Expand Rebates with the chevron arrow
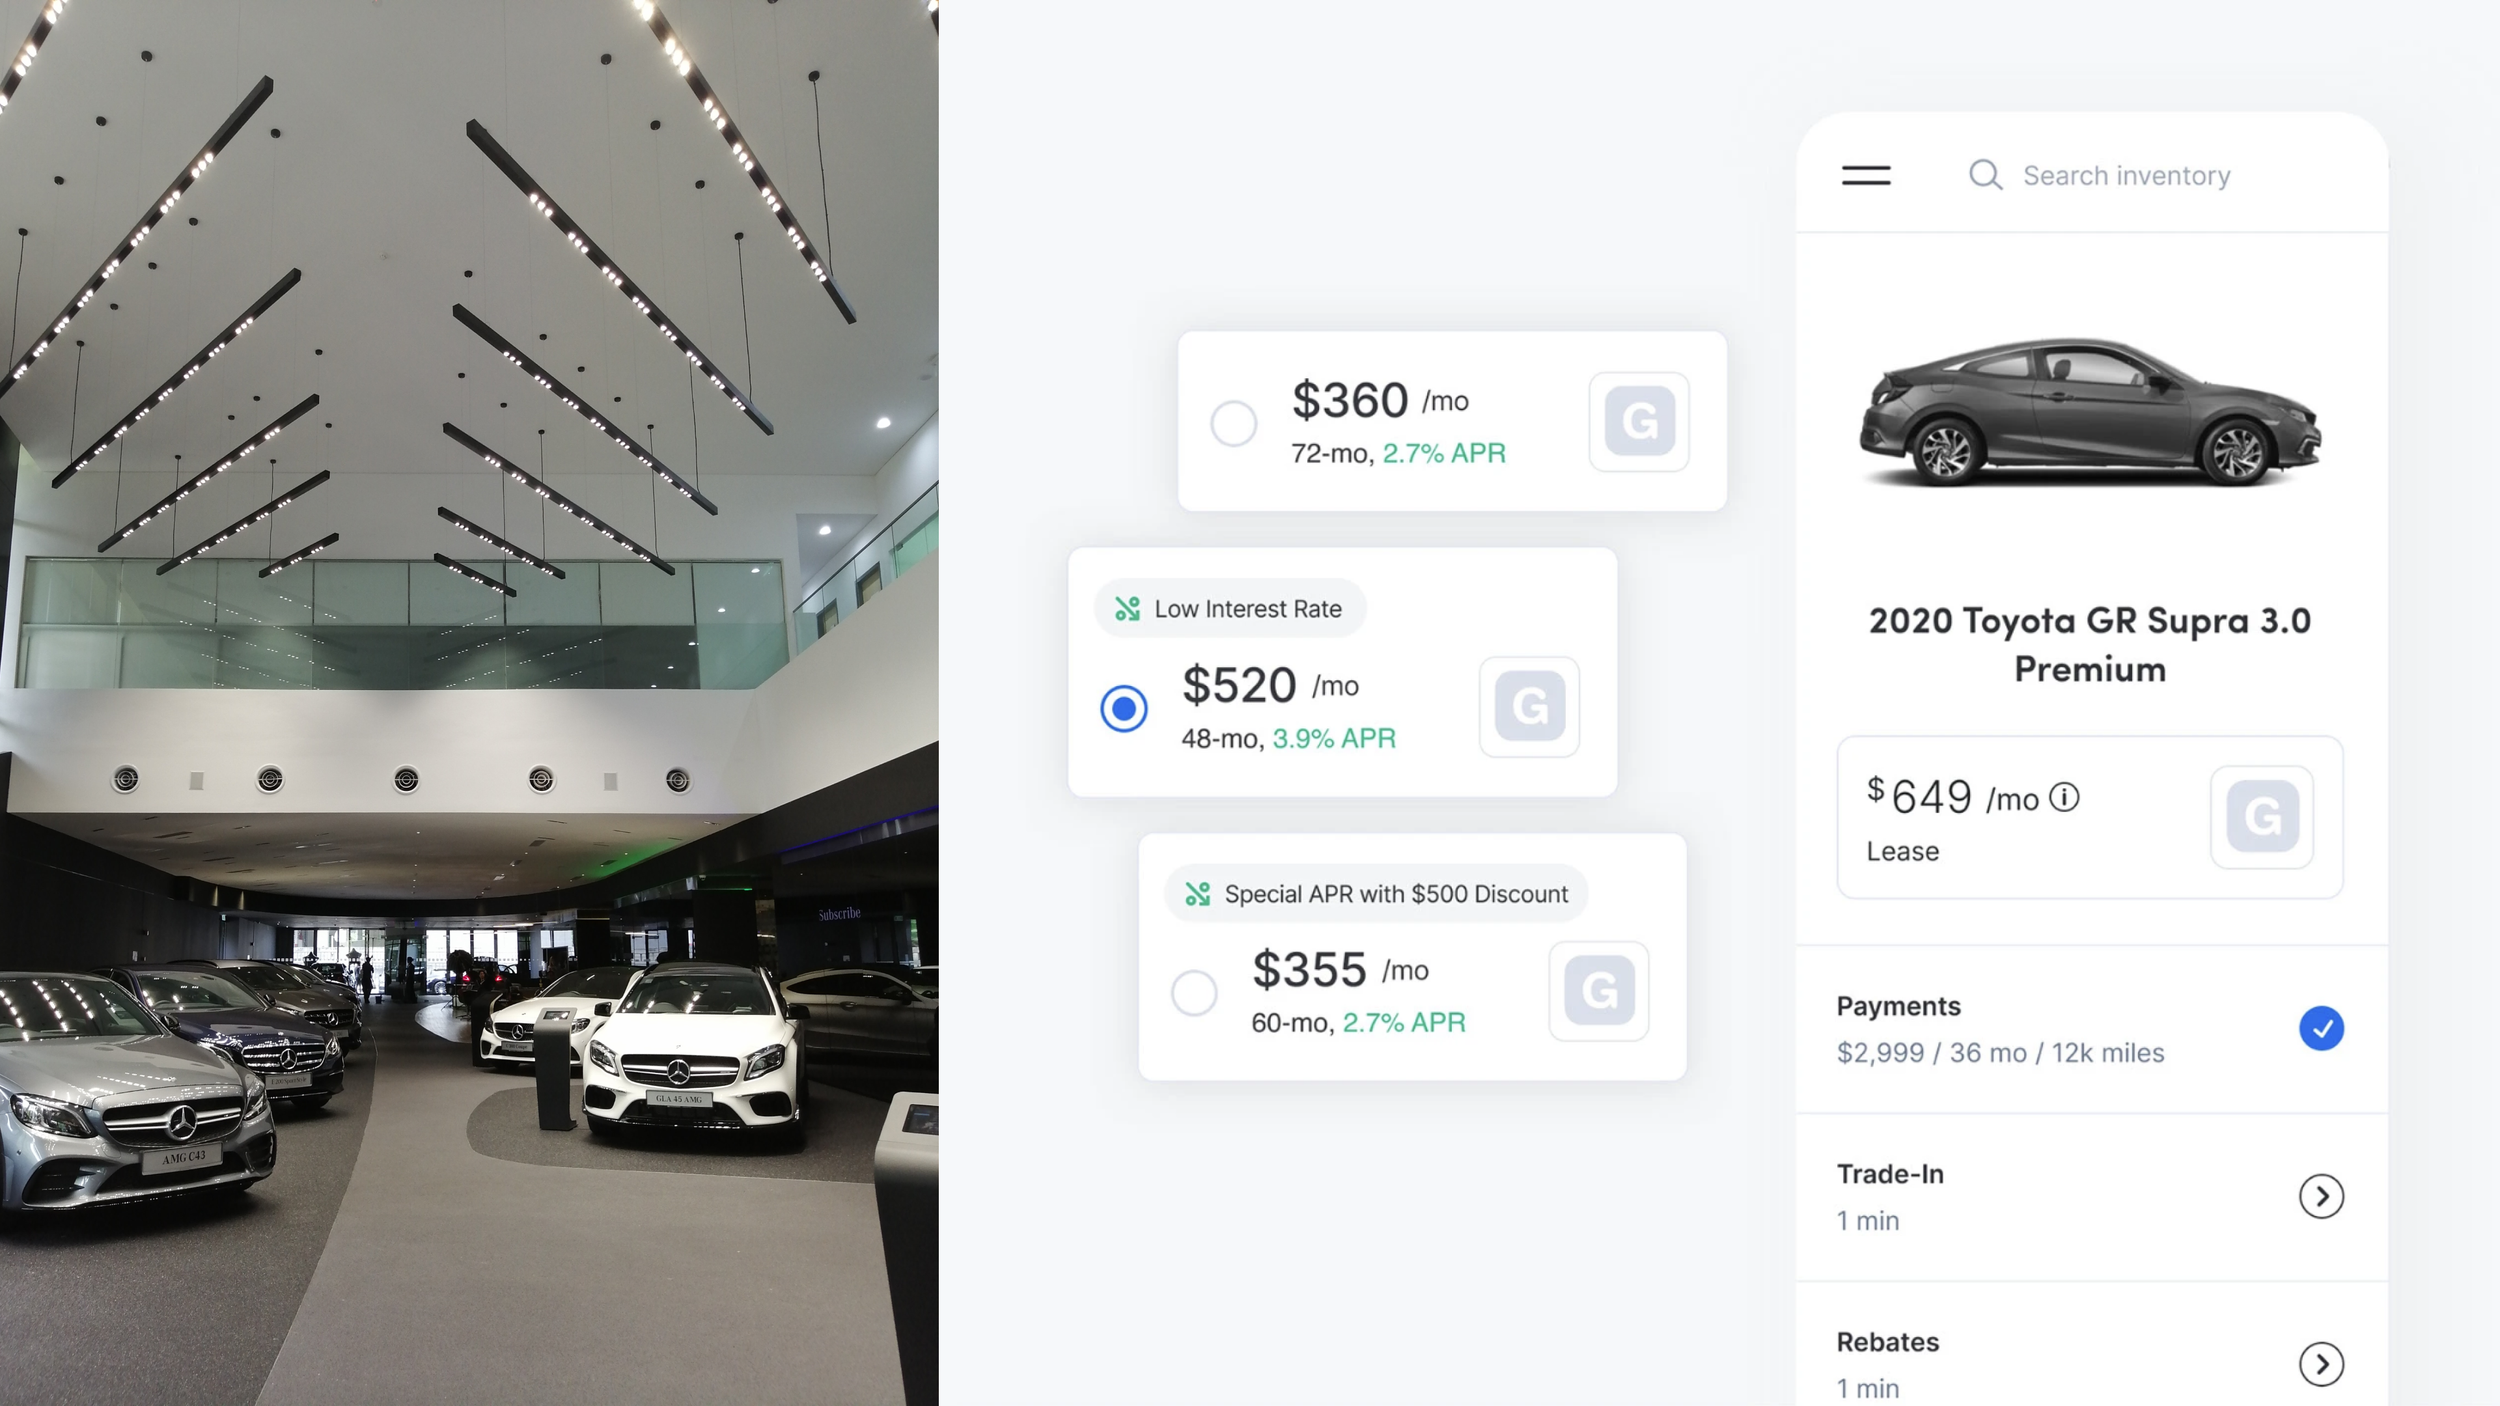The height and width of the screenshot is (1406, 2500). (x=2321, y=1364)
